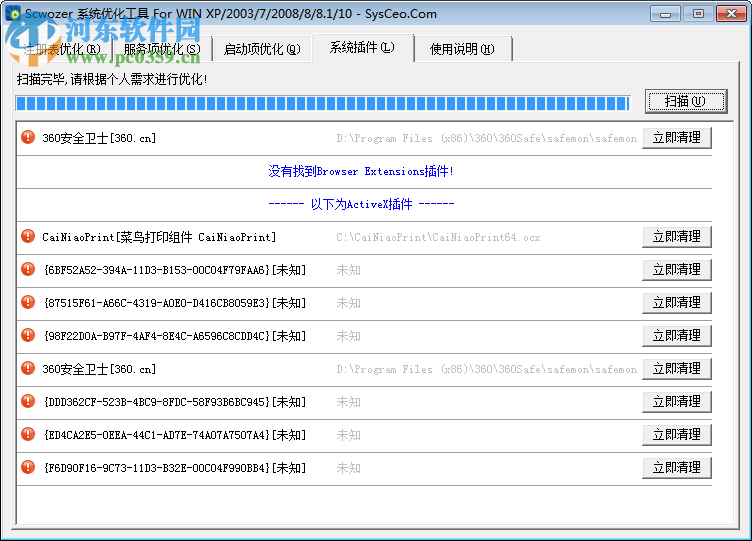
Task: Select the {DDD362CF-523B-4BC9-8FDC-58F93B6BC945} entry
Action: click(175, 402)
